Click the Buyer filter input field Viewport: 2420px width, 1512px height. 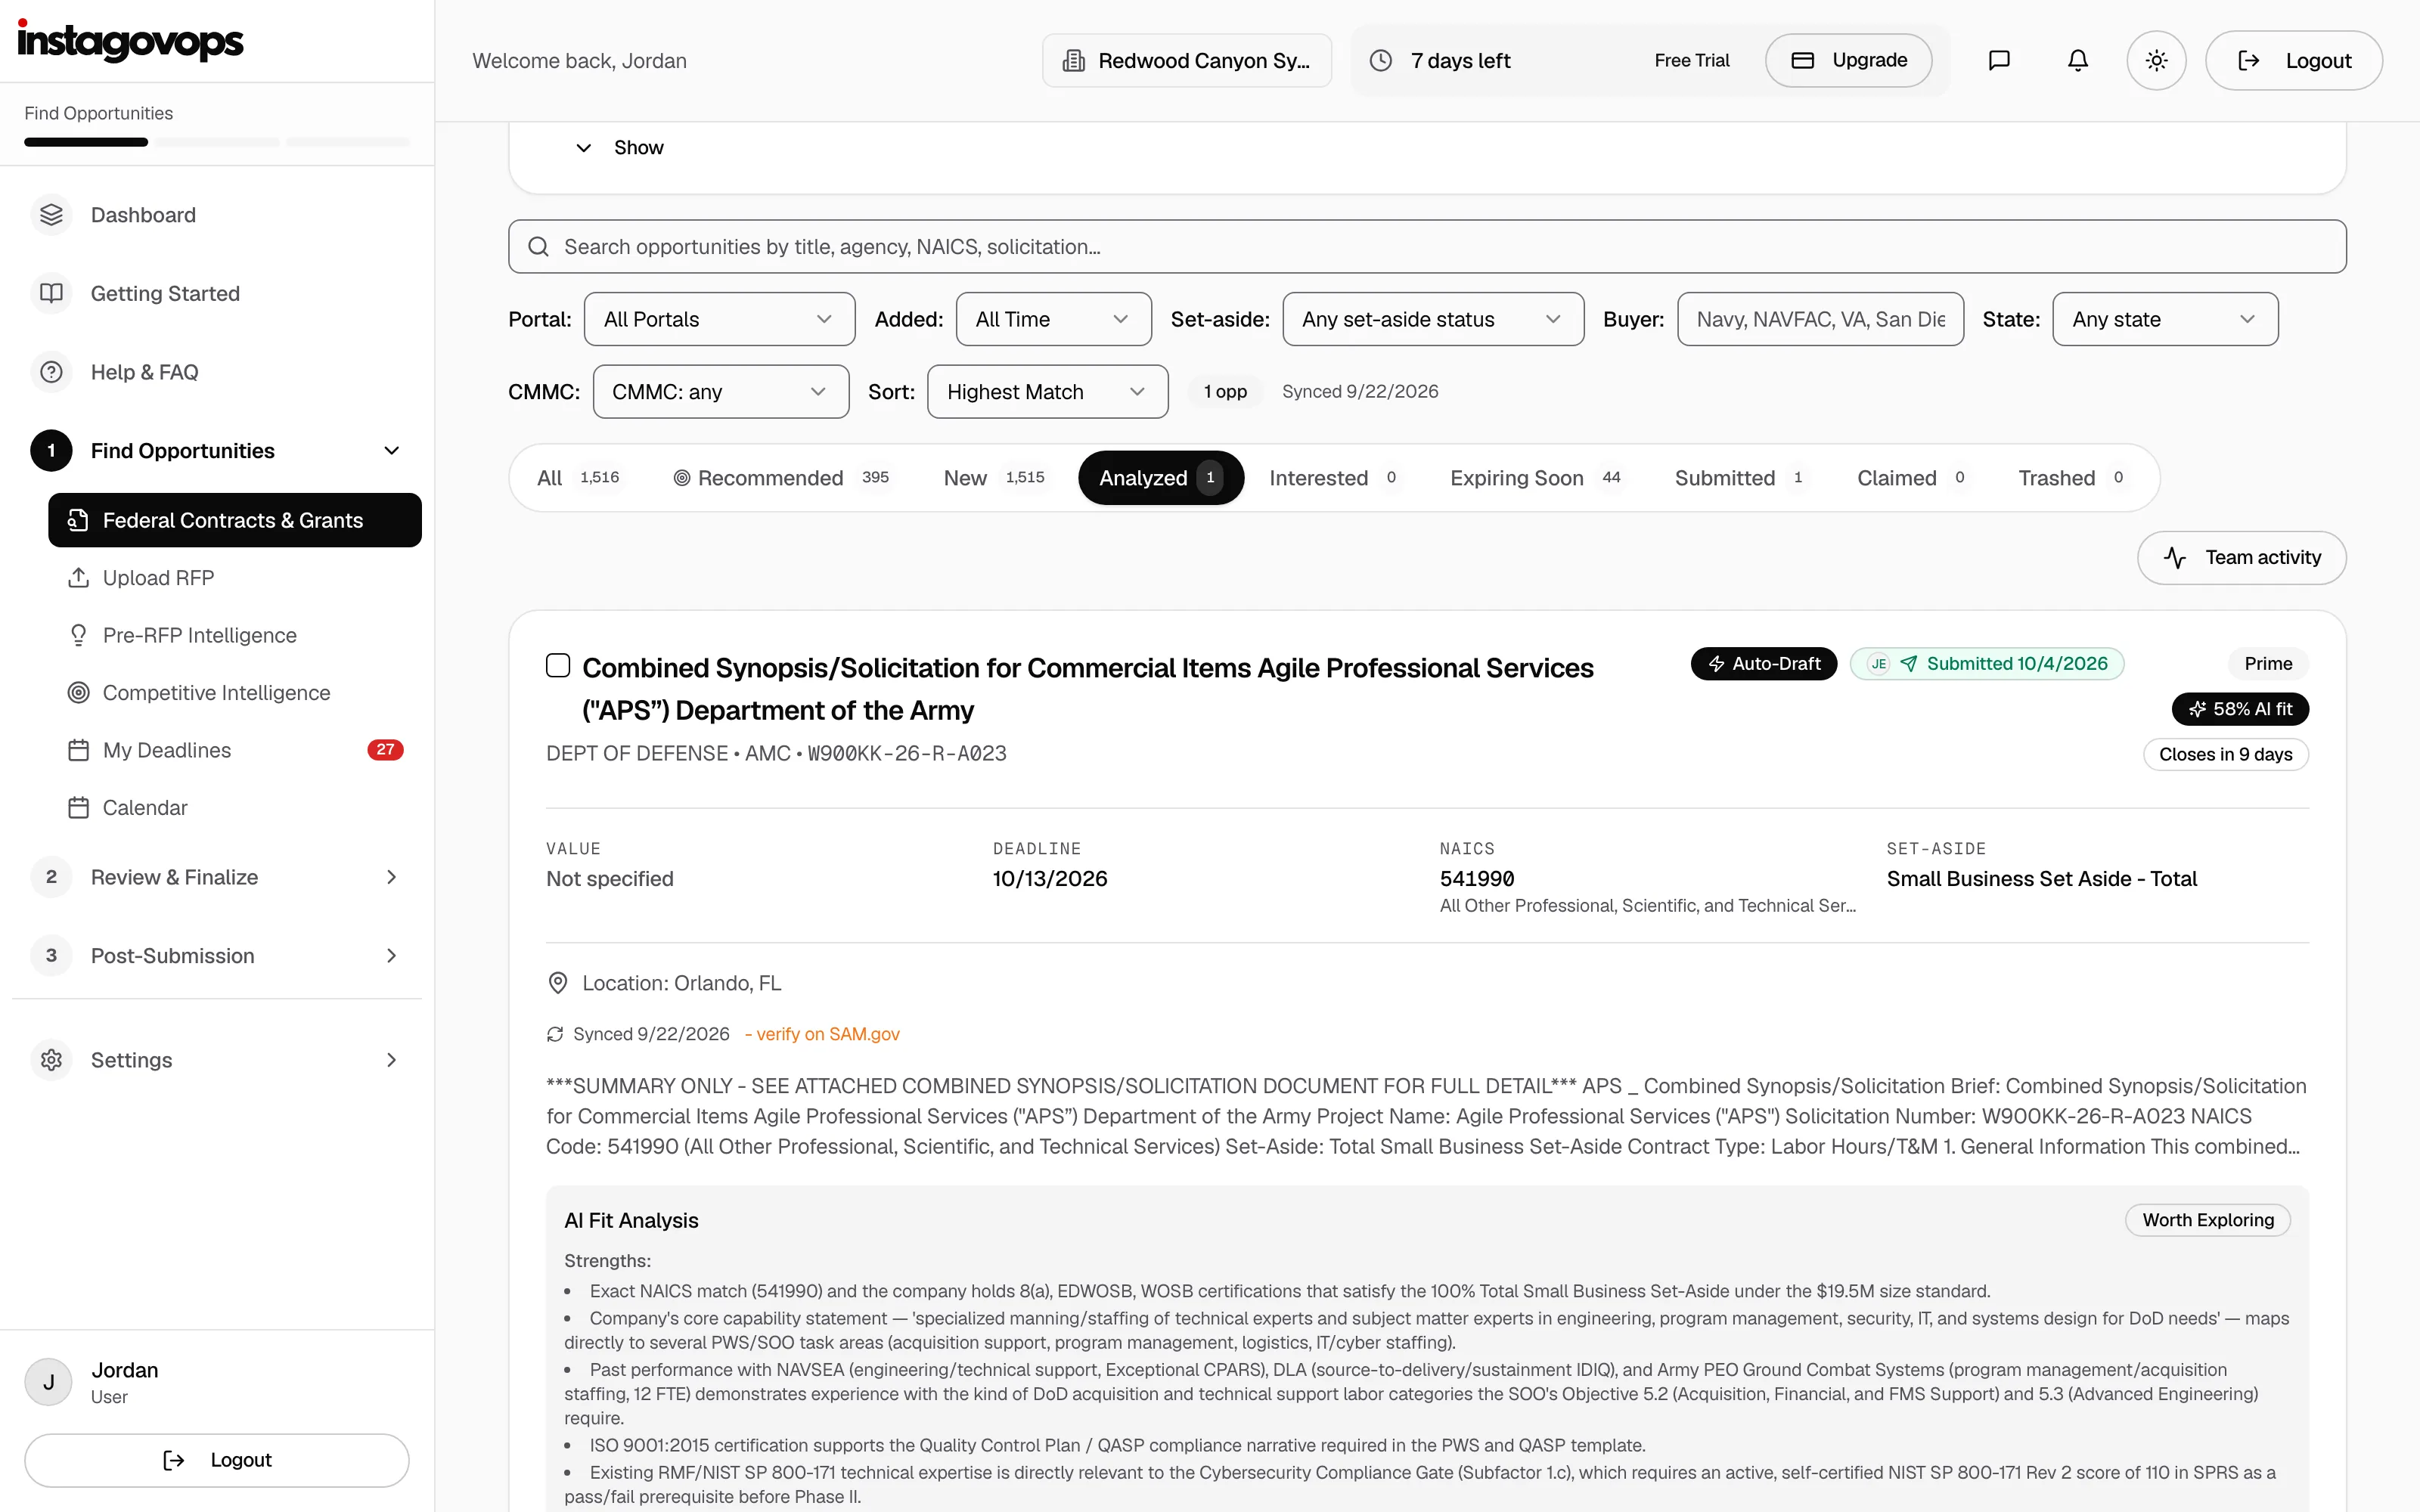pos(1820,319)
